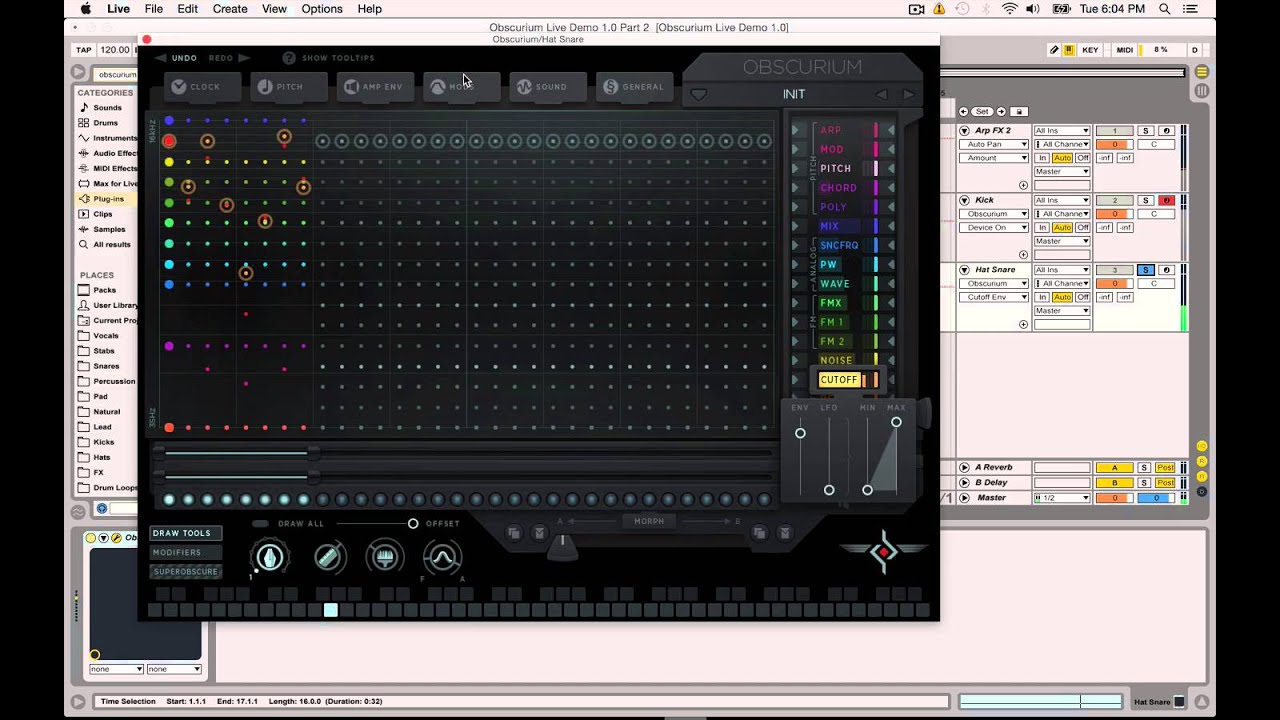This screenshot has height=720, width=1280.
Task: Toggle Auto monitoring on Arp FX 2 track
Action: (1061, 158)
